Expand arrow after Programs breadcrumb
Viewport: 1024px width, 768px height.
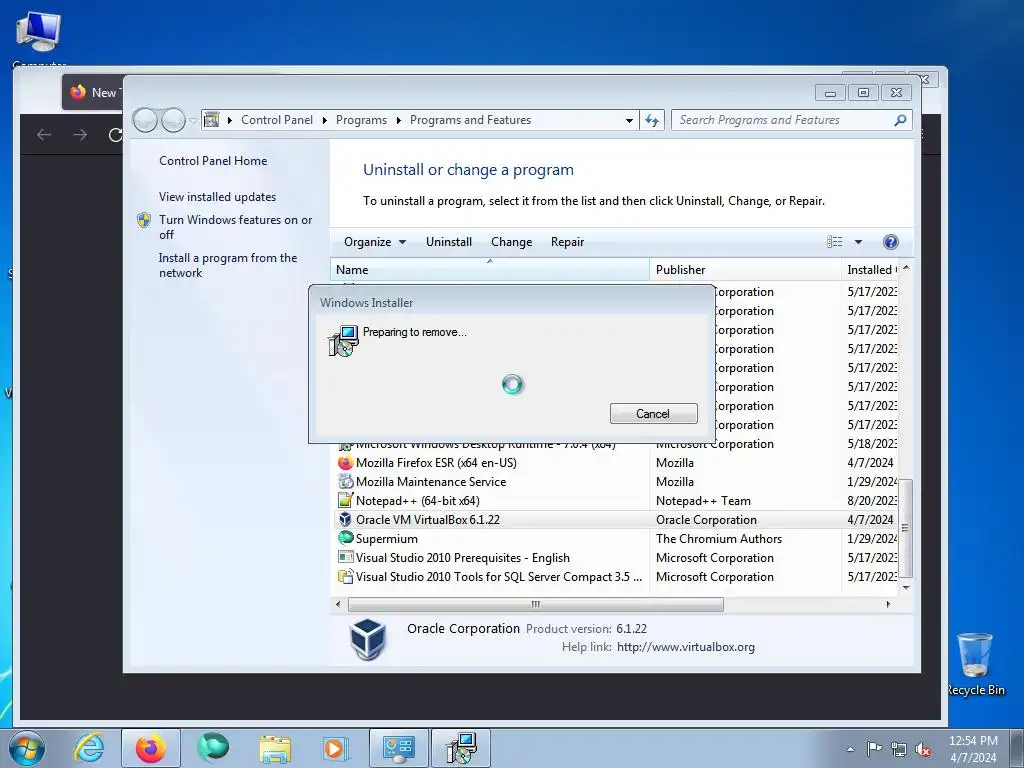click(398, 120)
